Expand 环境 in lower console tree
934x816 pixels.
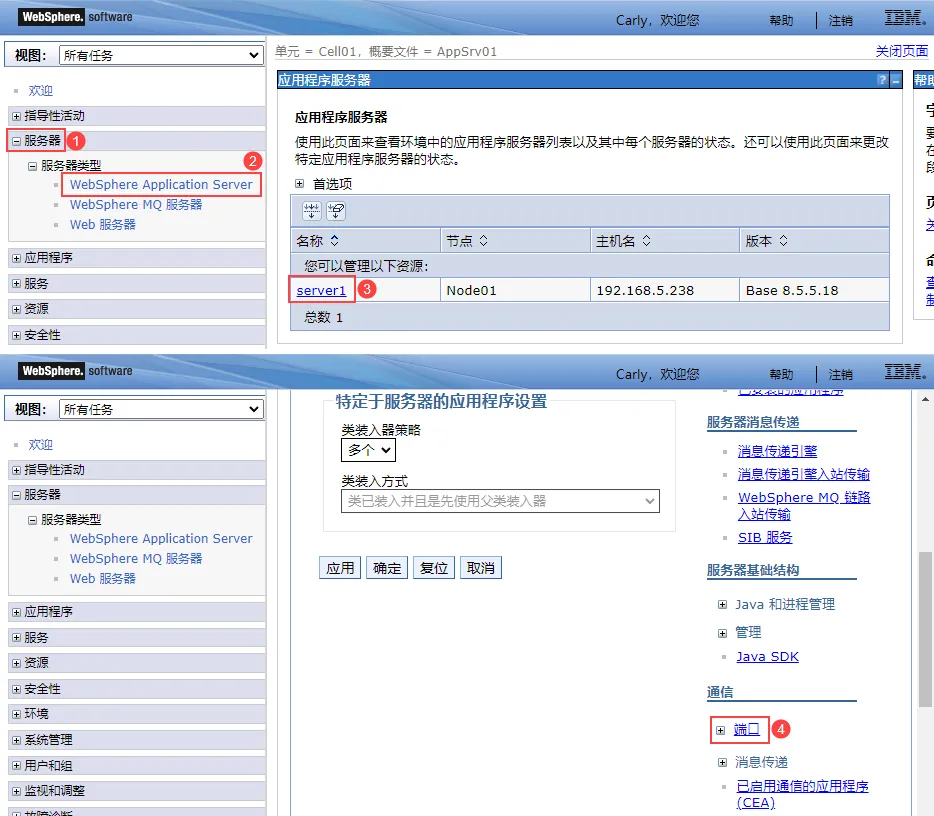(x=17, y=714)
